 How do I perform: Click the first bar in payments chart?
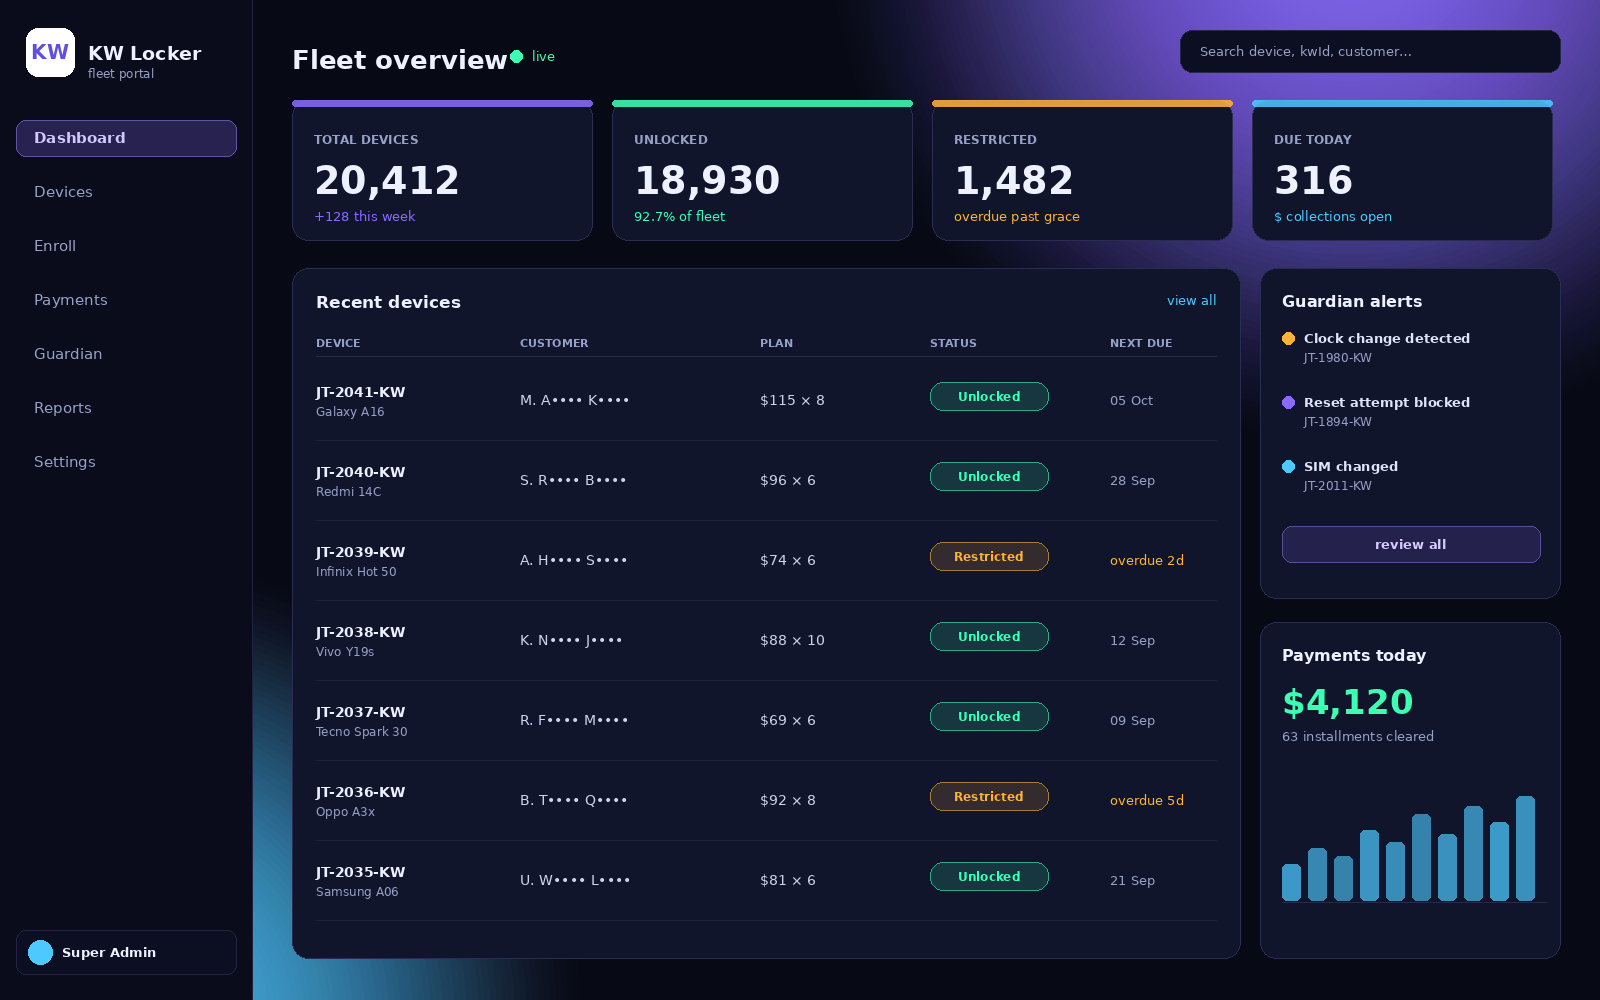[1291, 882]
